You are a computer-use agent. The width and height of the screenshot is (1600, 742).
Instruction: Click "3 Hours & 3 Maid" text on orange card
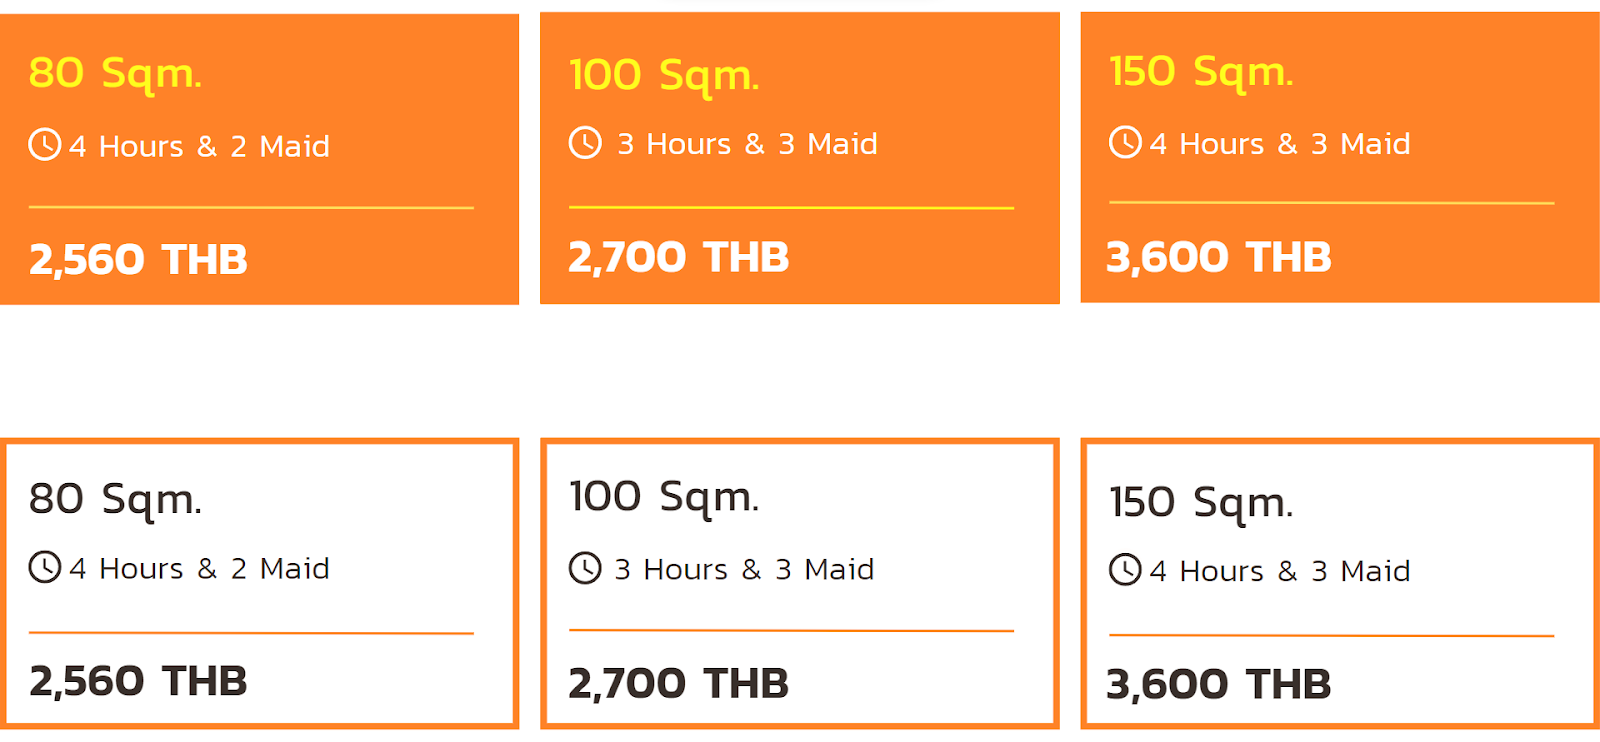tap(747, 144)
